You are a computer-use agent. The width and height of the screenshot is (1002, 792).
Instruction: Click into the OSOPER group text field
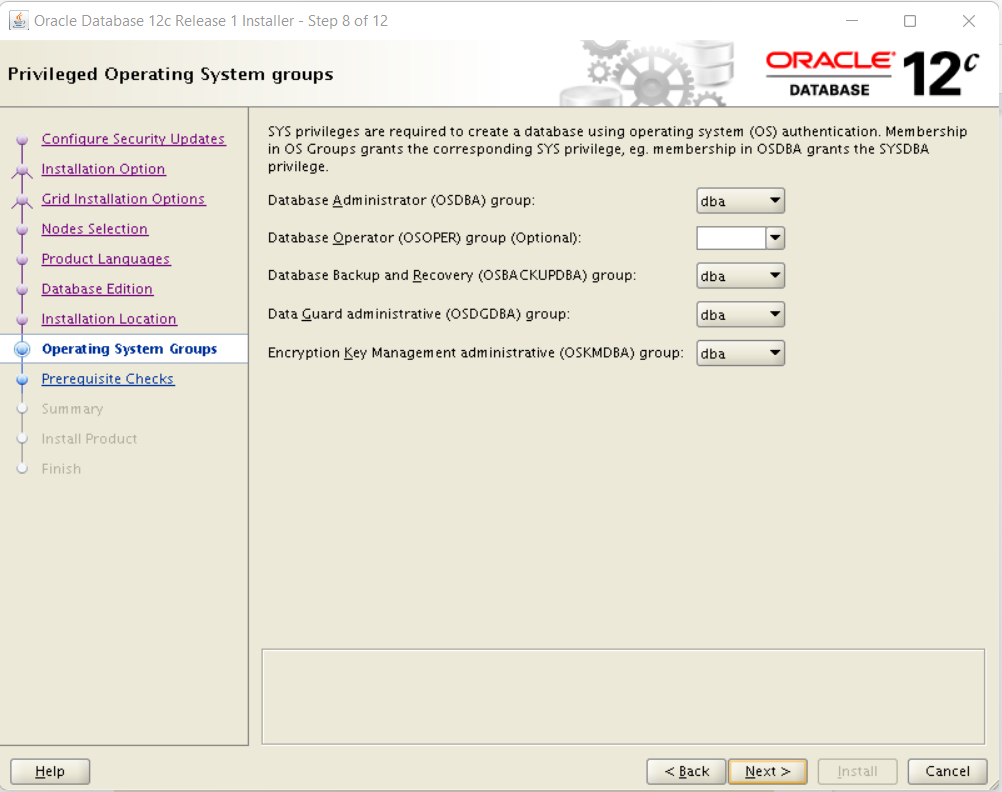[731, 238]
